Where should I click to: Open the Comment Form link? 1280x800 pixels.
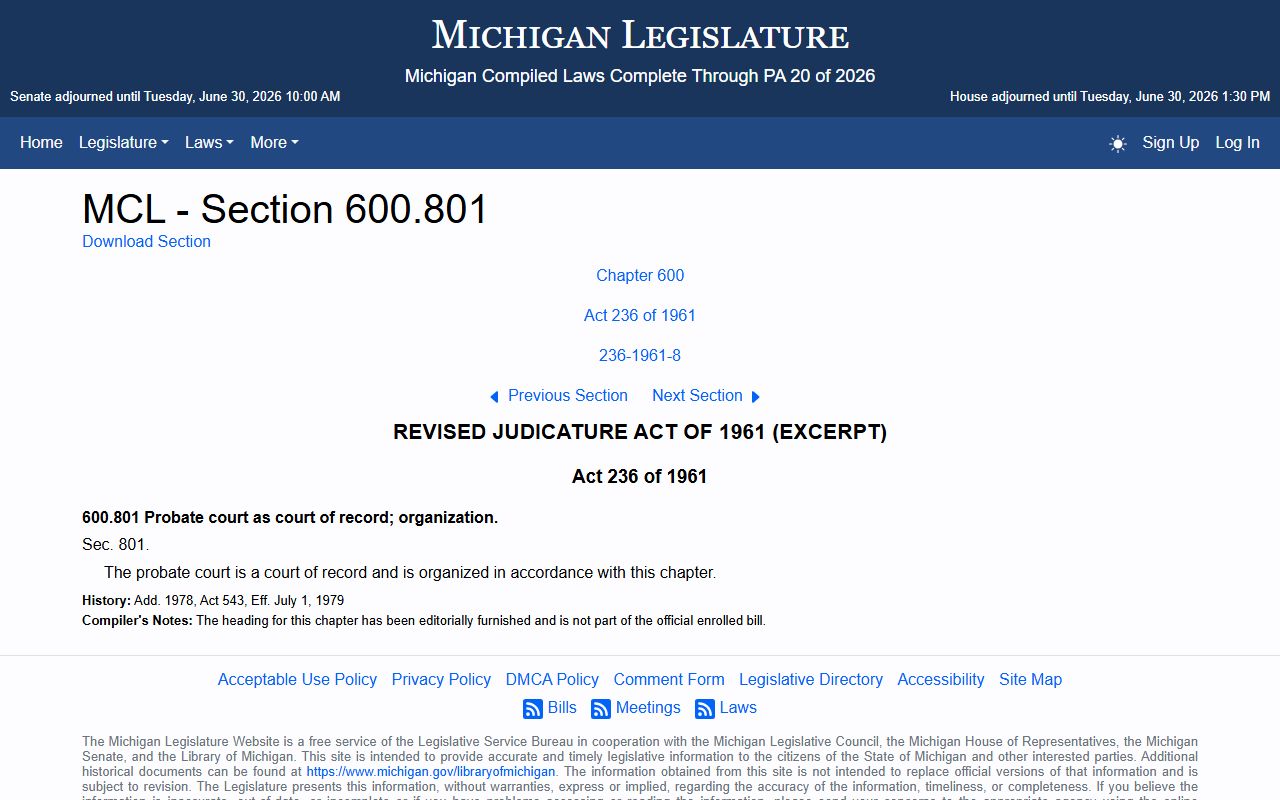click(x=669, y=679)
